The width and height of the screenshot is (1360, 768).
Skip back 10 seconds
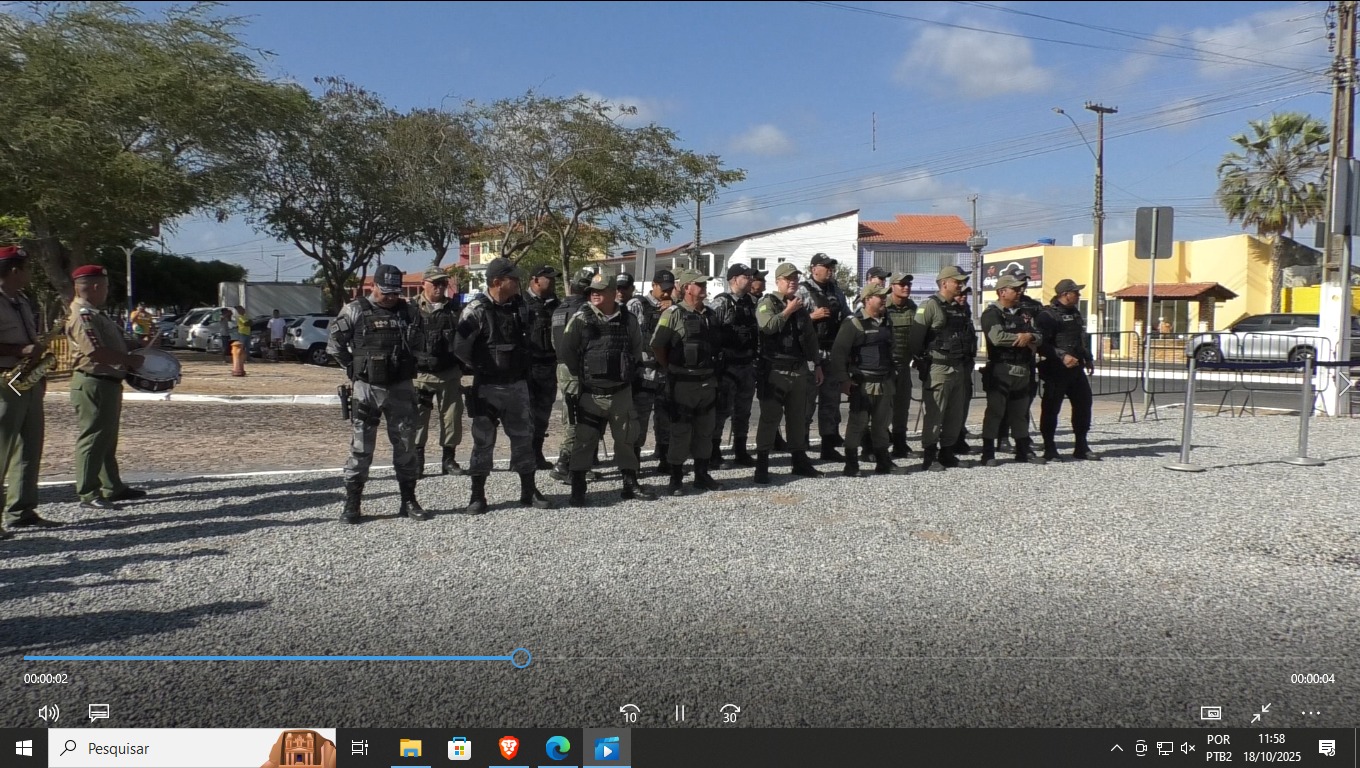click(x=629, y=713)
